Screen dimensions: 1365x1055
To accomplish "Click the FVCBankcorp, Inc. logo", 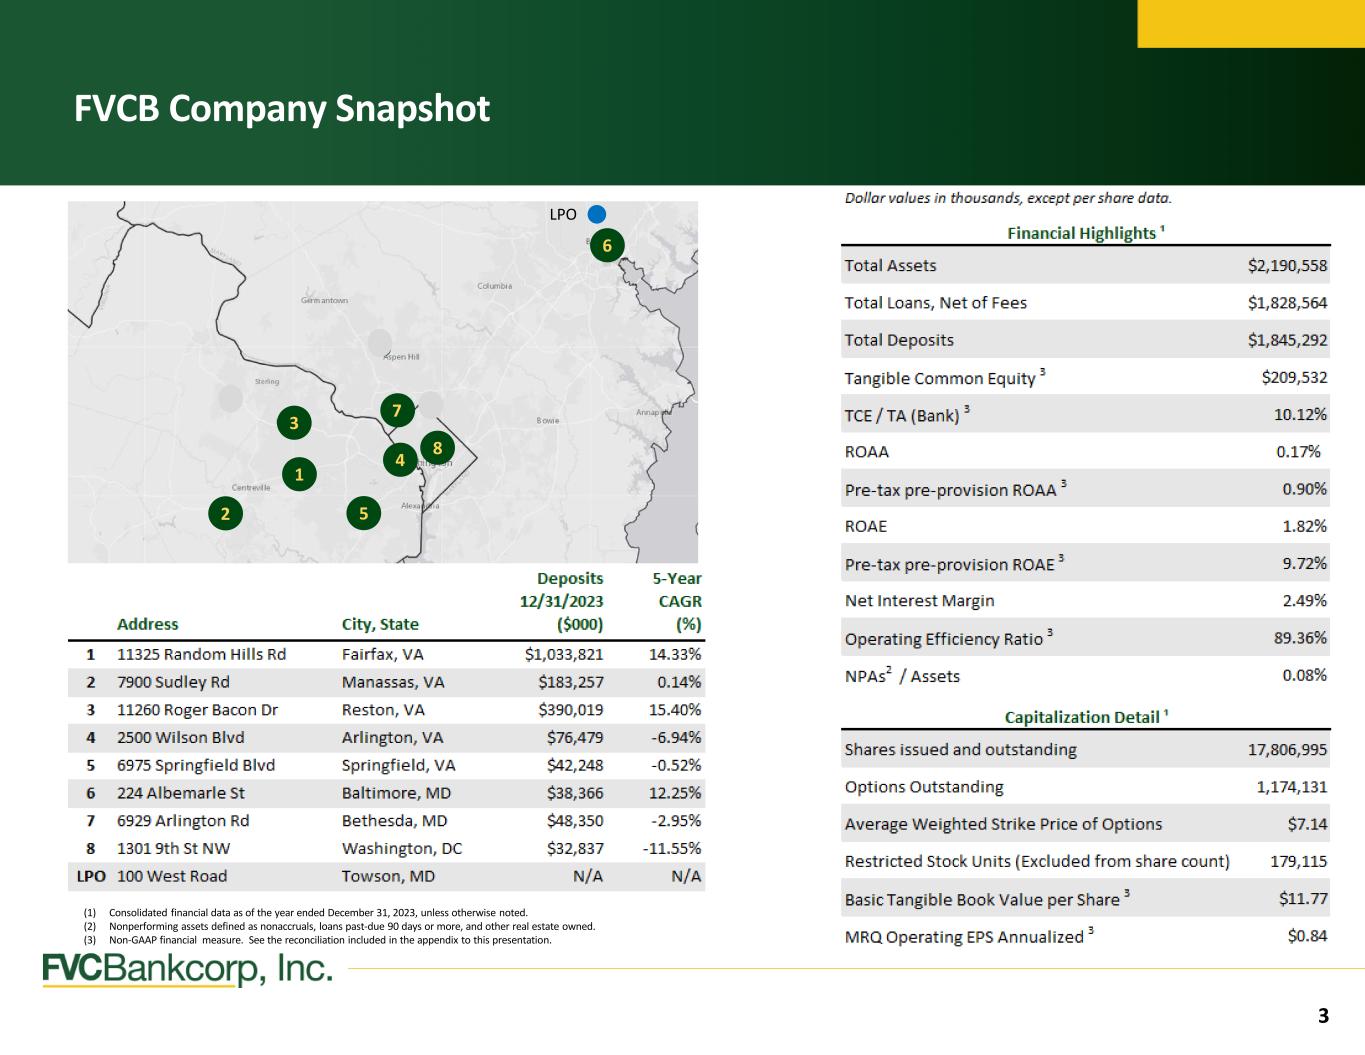I will pyautogui.click(x=187, y=969).
